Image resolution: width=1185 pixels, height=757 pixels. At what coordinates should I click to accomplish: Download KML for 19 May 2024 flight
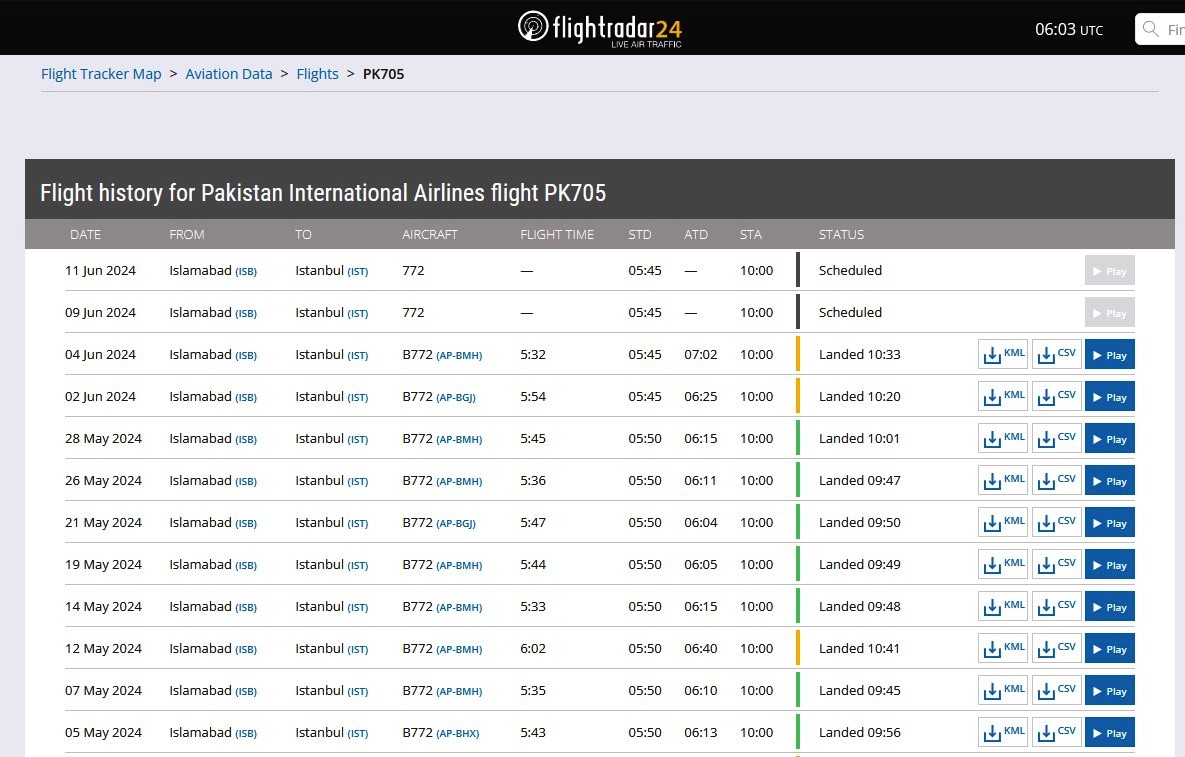[x=1003, y=564]
